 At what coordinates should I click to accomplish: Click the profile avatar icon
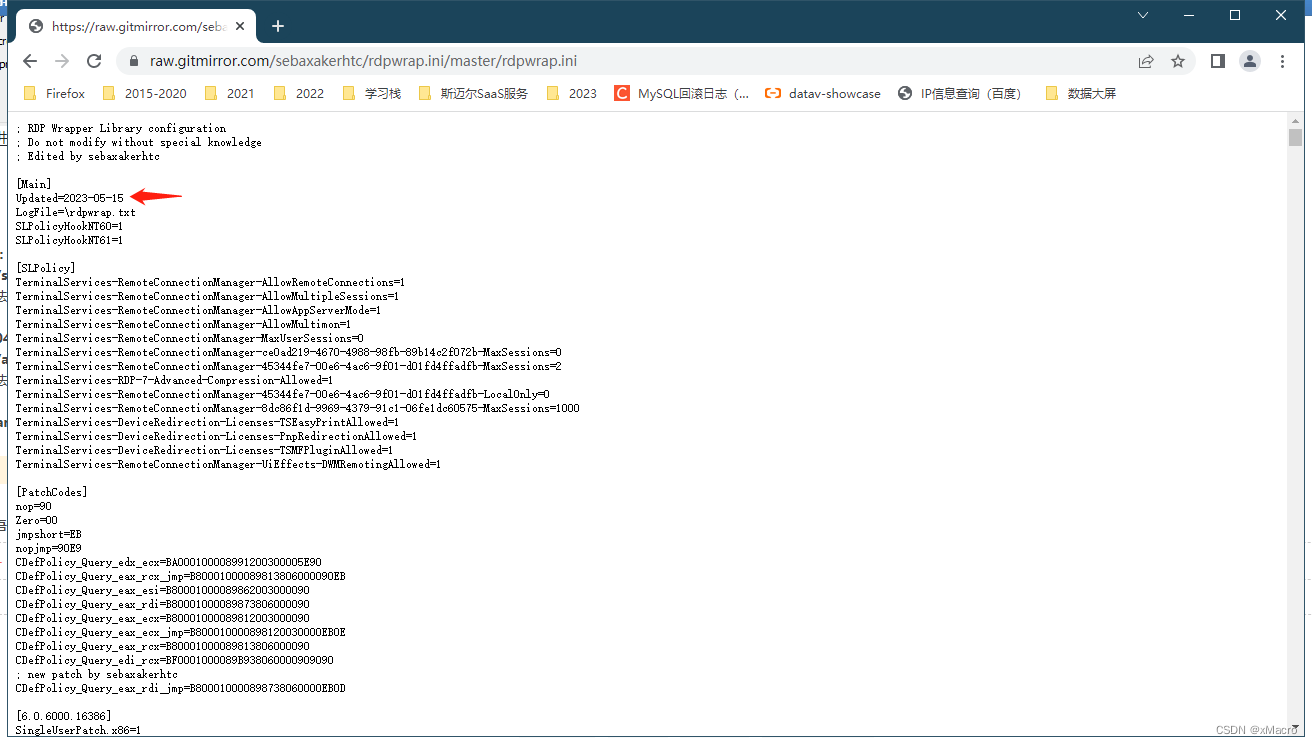coord(1249,61)
